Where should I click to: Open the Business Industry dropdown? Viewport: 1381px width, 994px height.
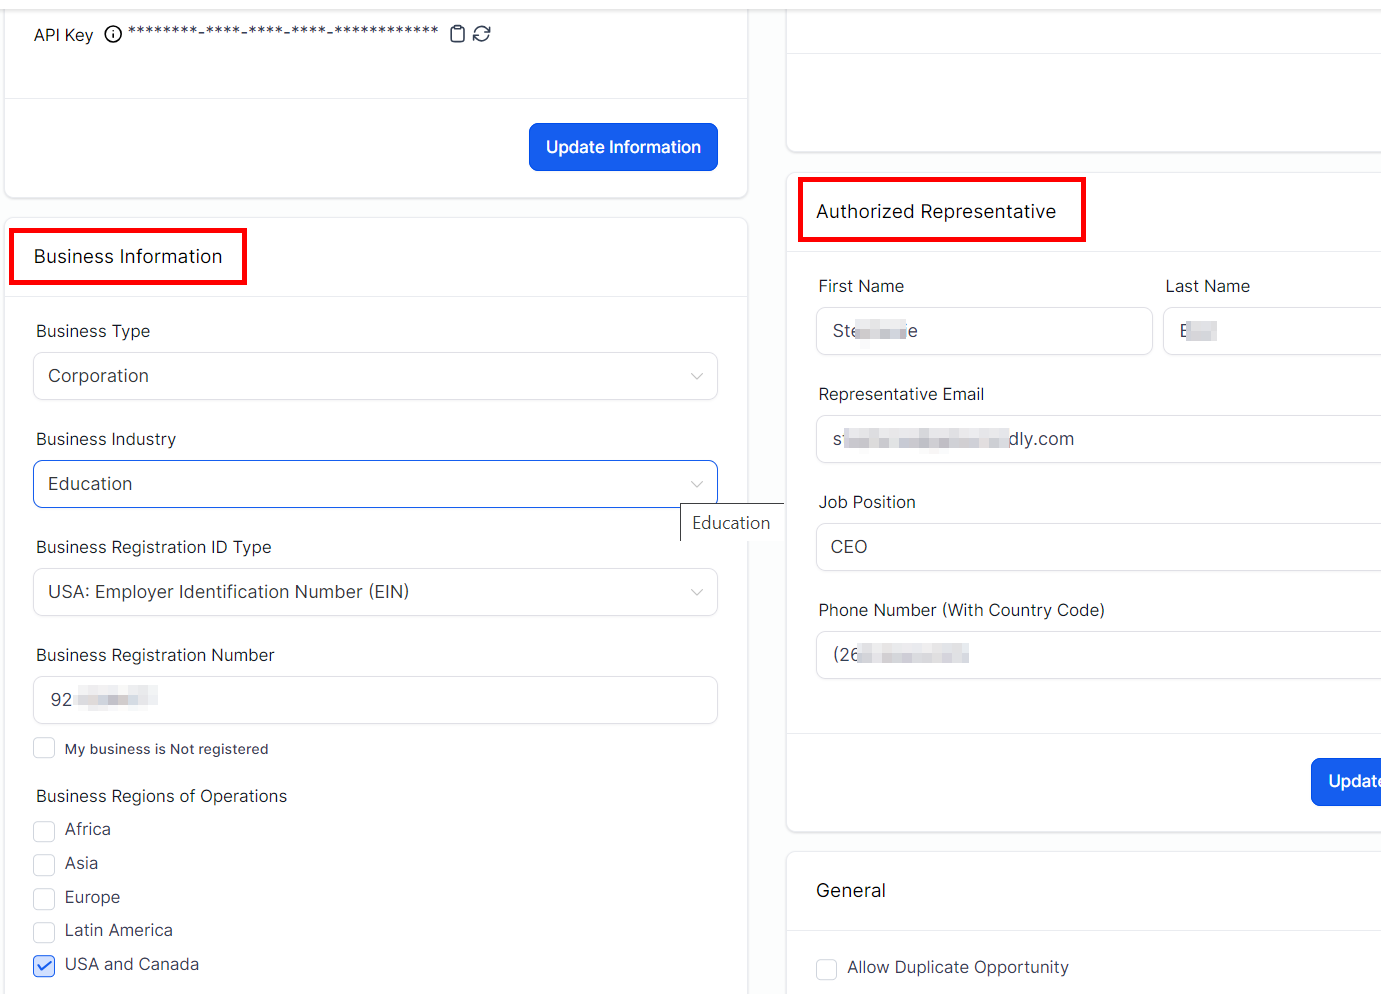click(x=375, y=484)
